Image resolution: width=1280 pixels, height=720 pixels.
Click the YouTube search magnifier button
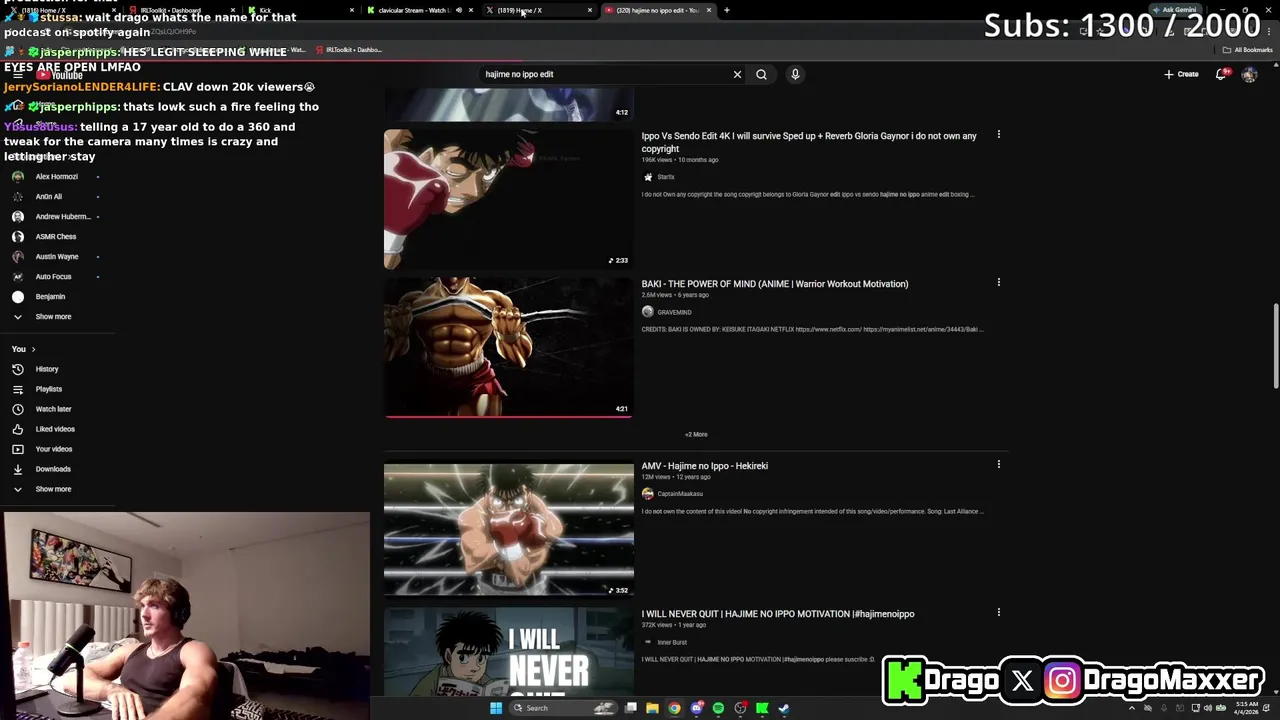click(761, 74)
